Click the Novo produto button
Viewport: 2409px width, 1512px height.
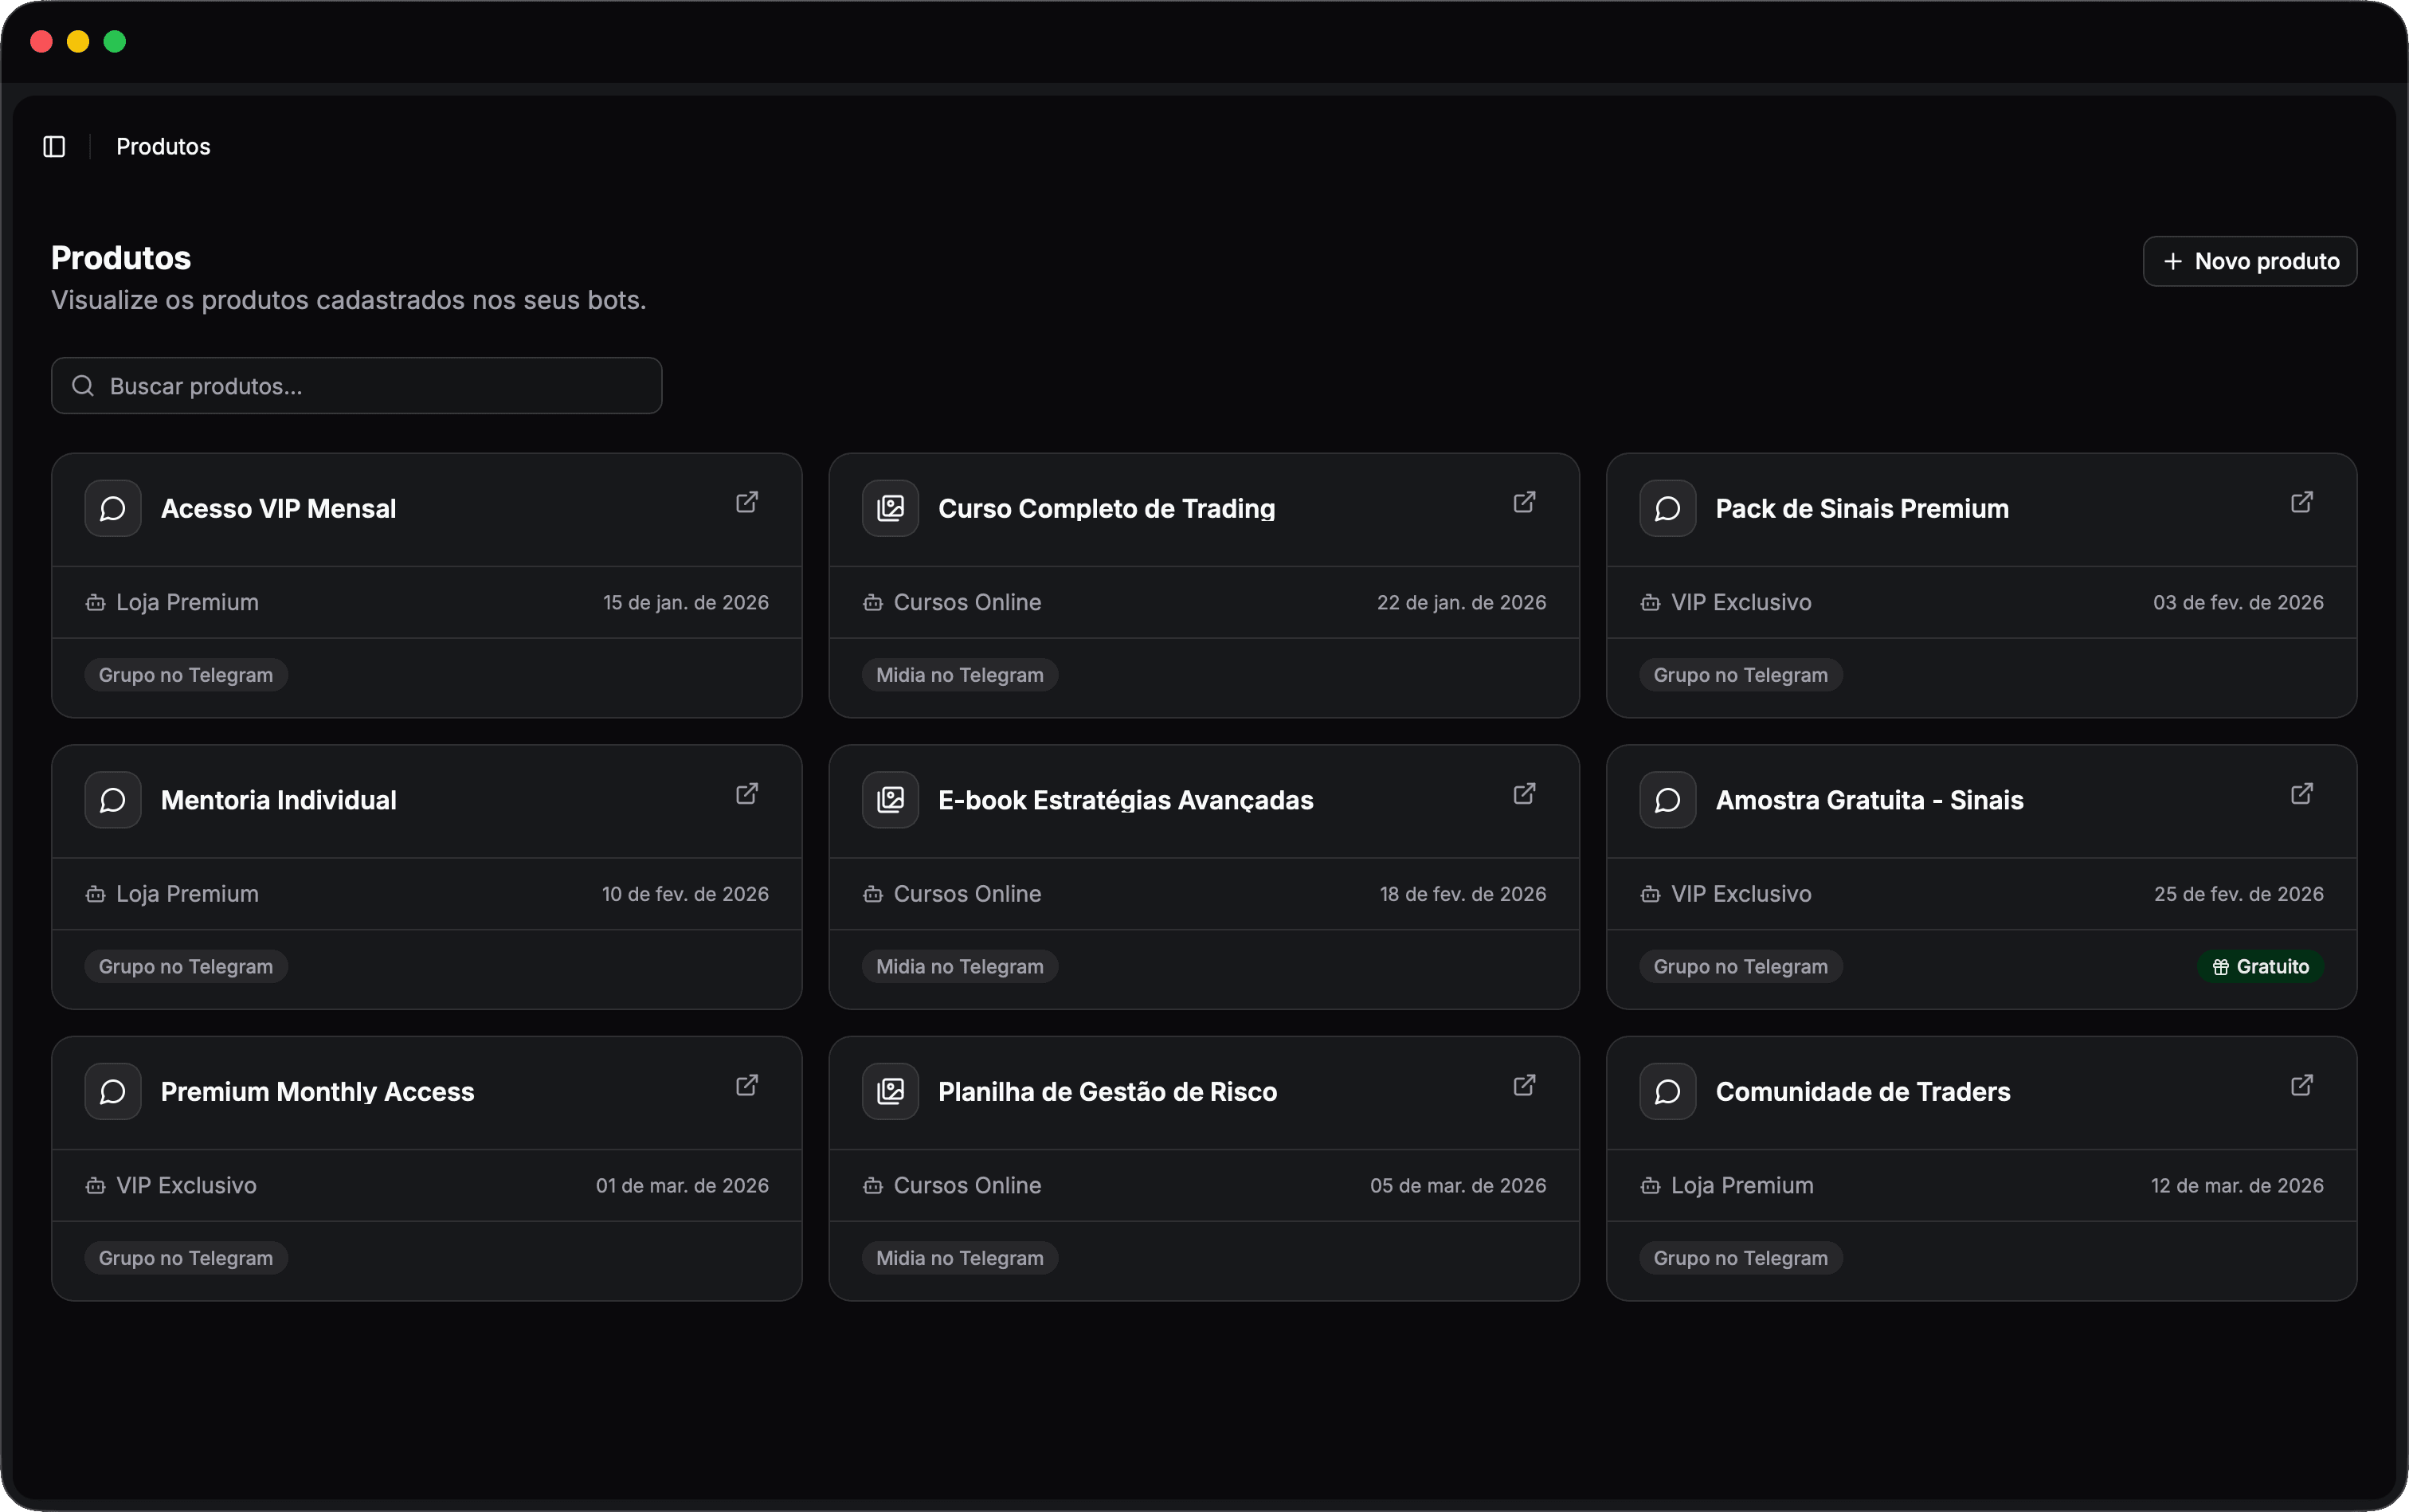click(2249, 261)
